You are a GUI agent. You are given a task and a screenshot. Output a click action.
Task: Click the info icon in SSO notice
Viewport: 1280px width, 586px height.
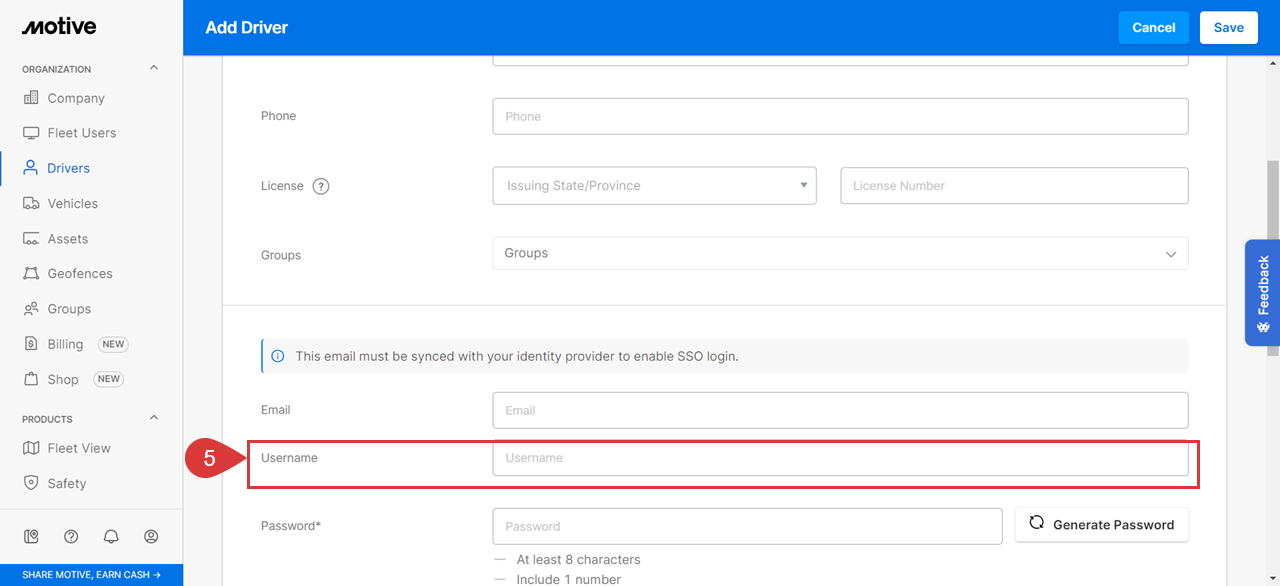278,356
